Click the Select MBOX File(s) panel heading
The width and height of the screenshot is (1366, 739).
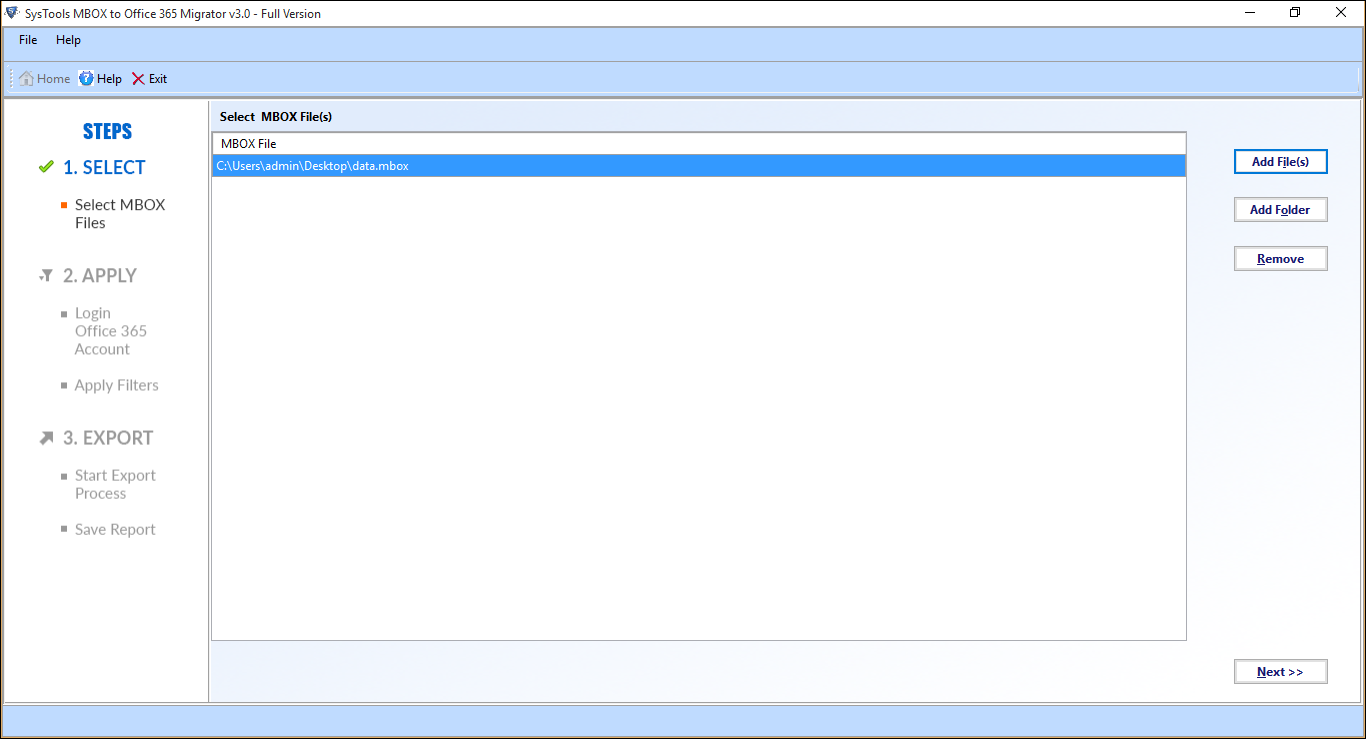[x=276, y=117]
